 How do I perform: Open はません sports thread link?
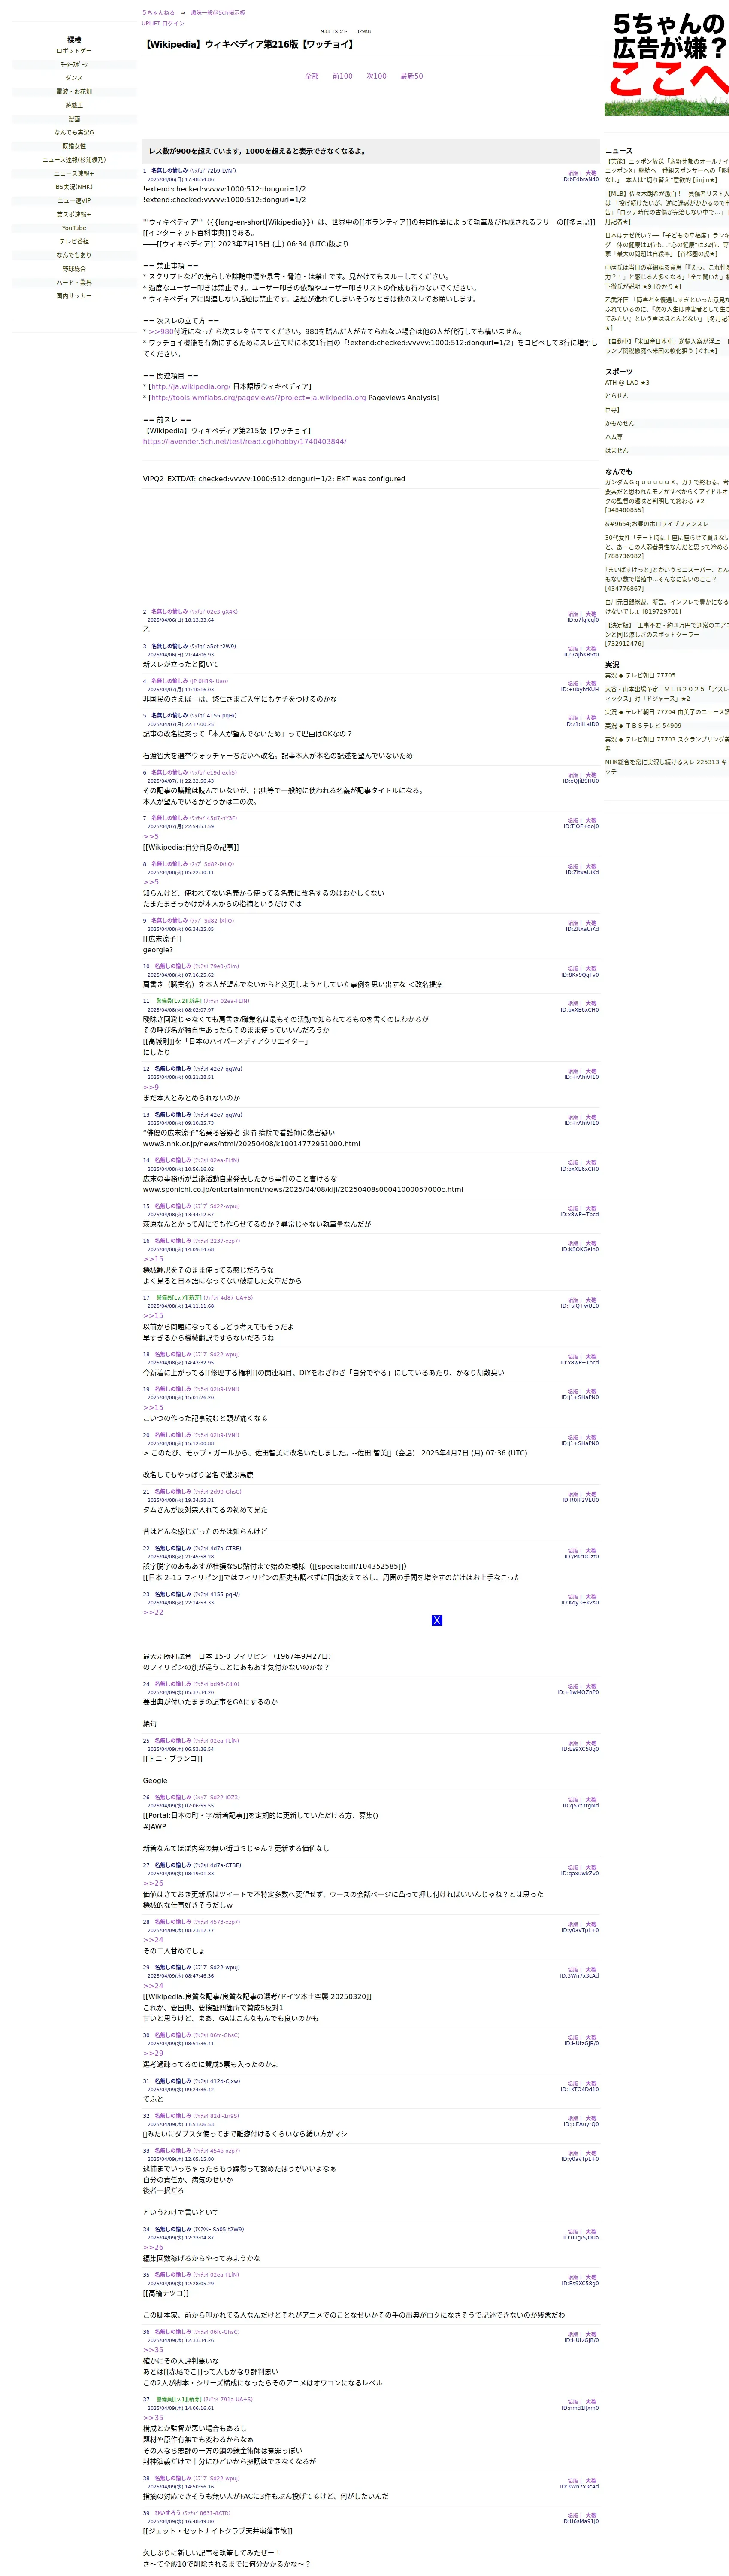coord(616,450)
